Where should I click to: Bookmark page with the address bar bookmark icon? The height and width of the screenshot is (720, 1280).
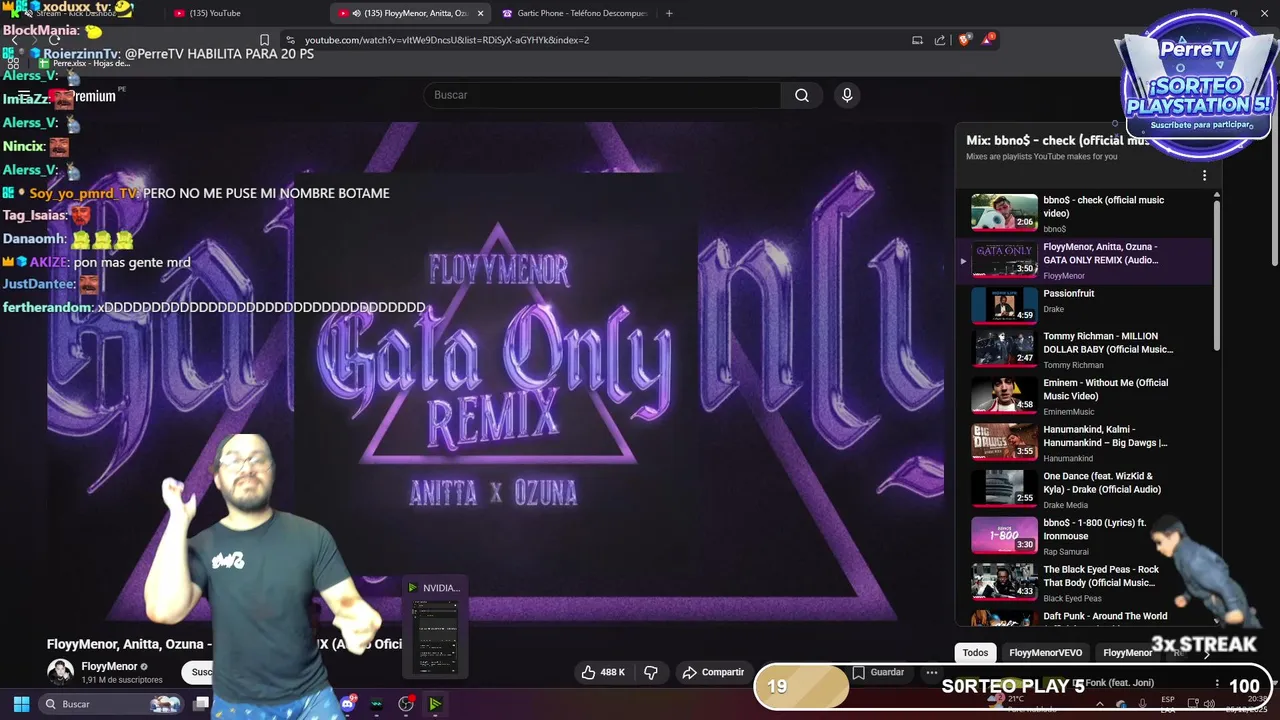264,40
